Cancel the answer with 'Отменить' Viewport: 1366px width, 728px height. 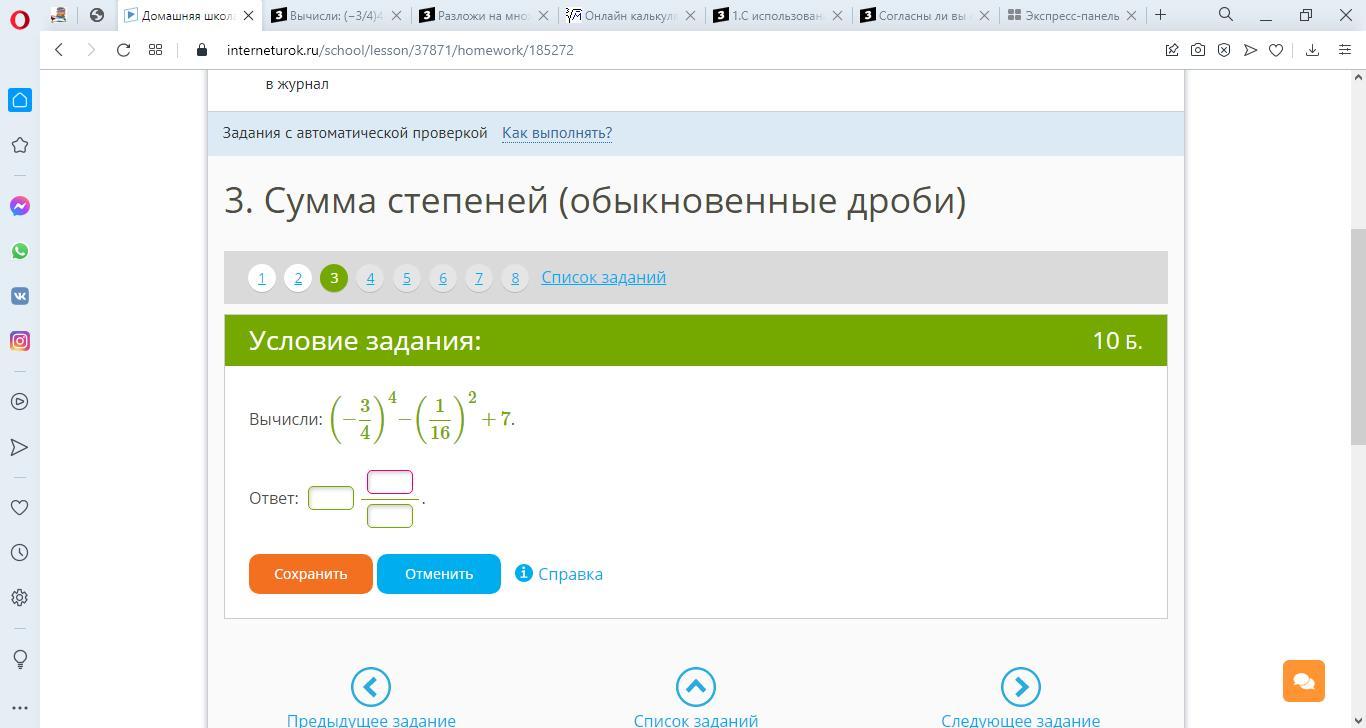click(x=439, y=574)
